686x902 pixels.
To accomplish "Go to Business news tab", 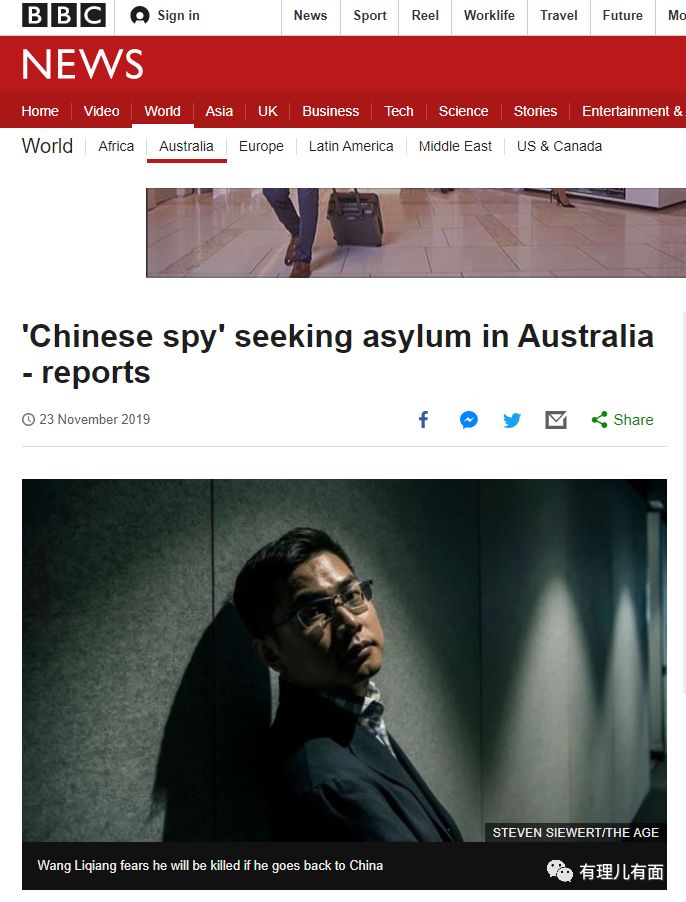I will (331, 111).
